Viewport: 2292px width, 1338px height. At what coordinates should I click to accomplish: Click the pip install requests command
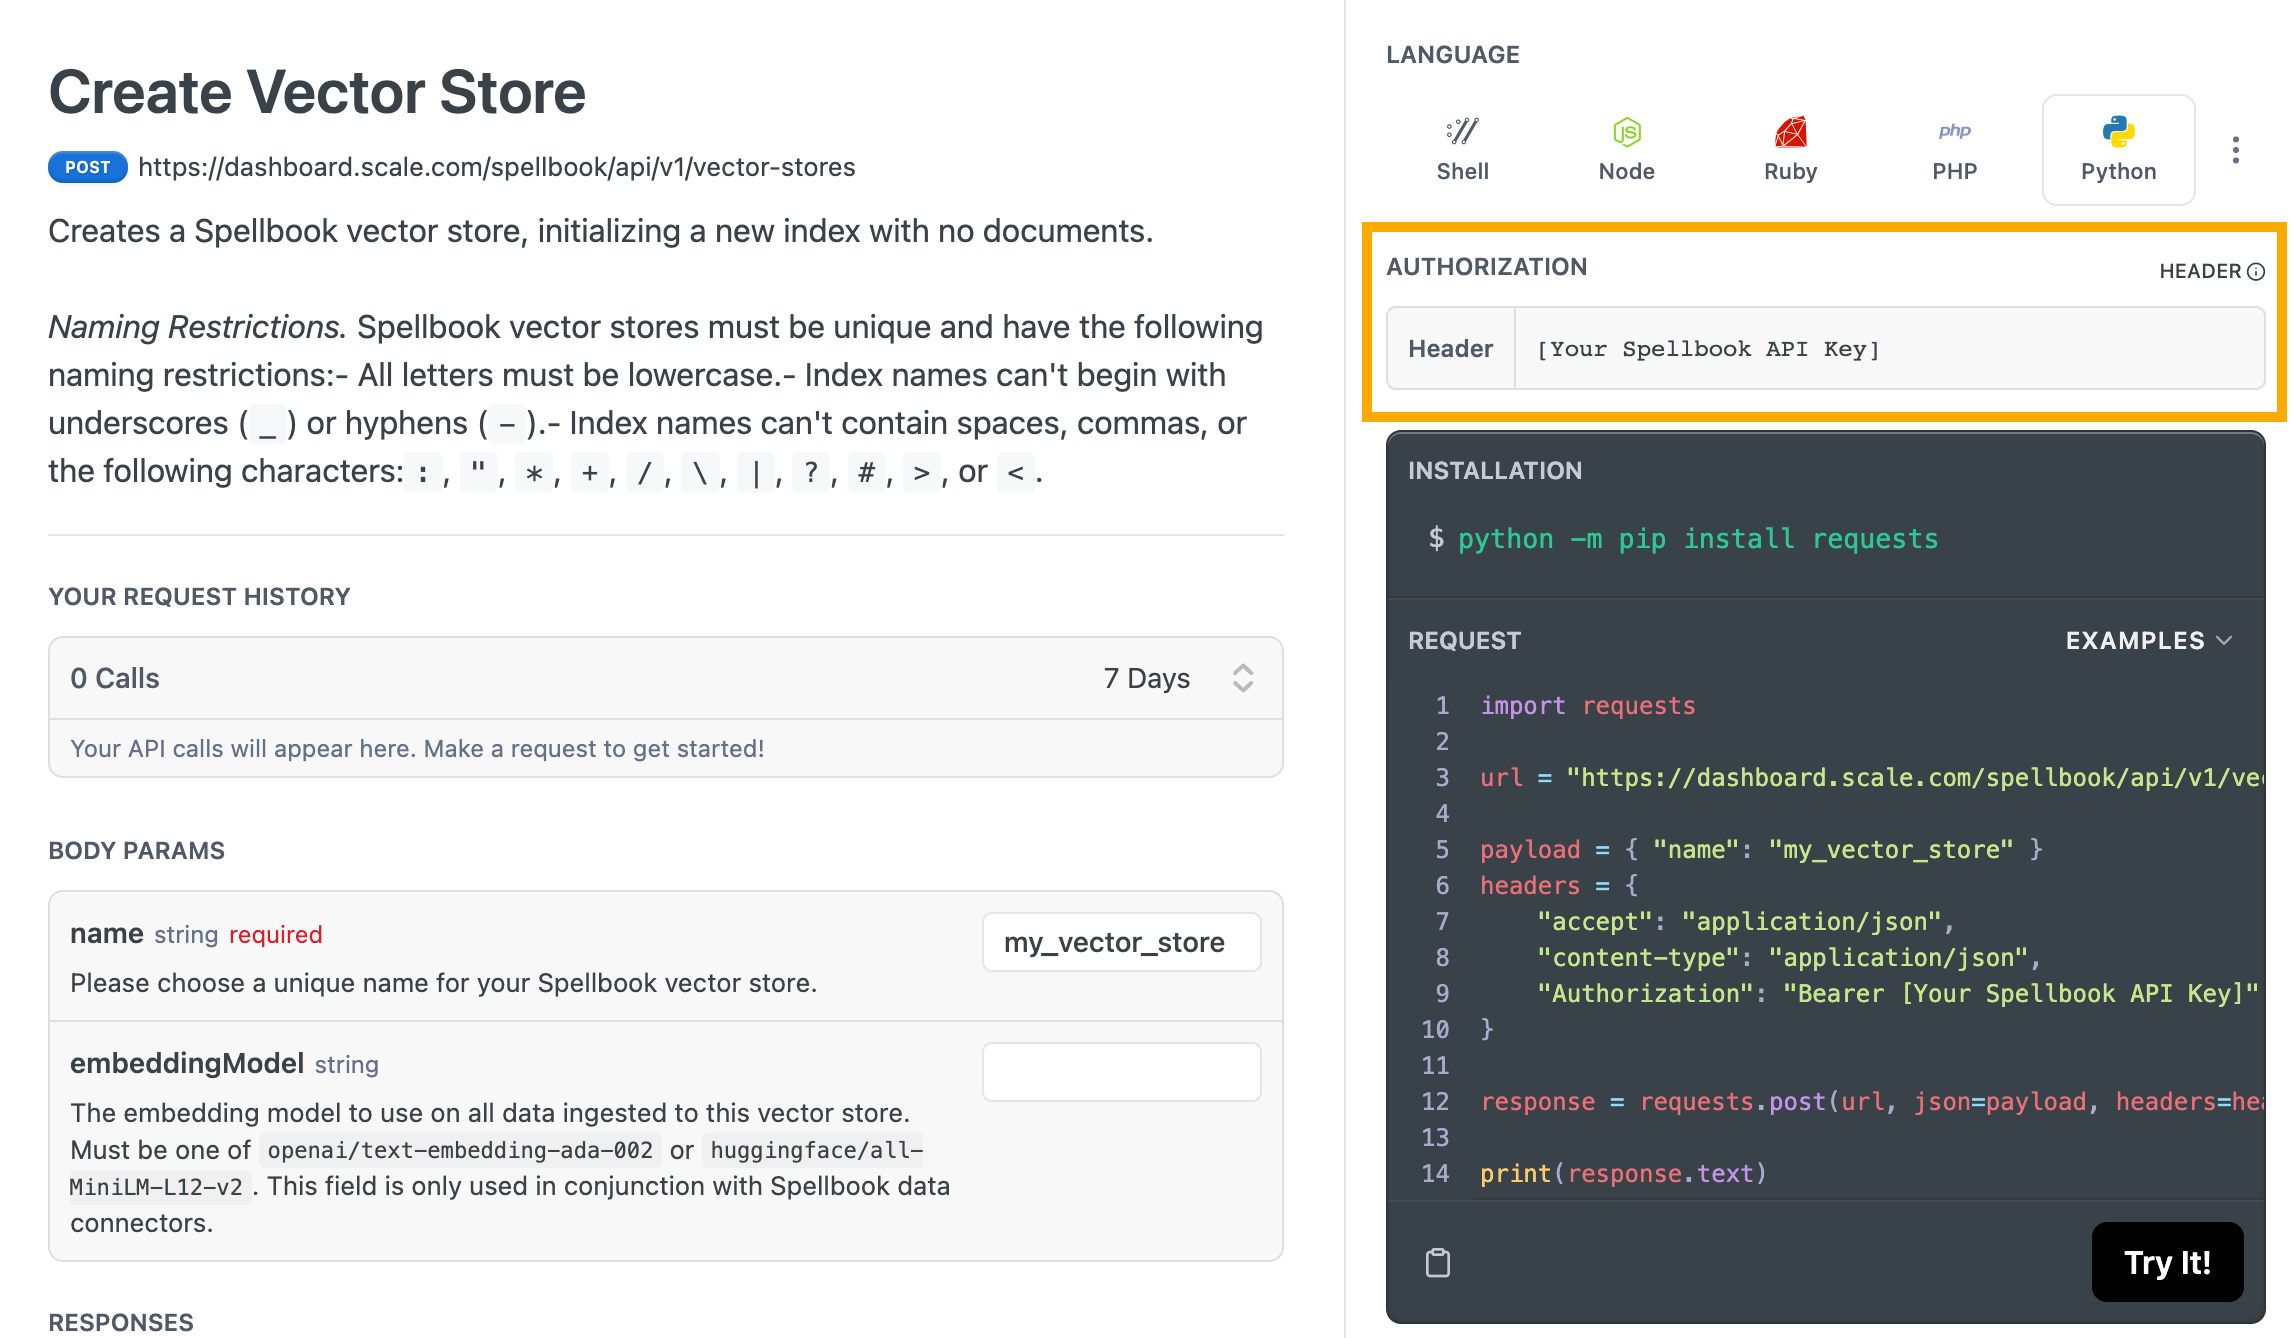(x=1697, y=539)
